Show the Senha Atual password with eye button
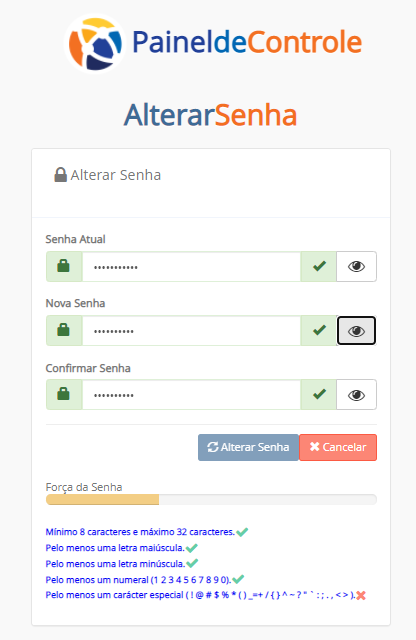This screenshot has height=640, width=416. coord(356,267)
